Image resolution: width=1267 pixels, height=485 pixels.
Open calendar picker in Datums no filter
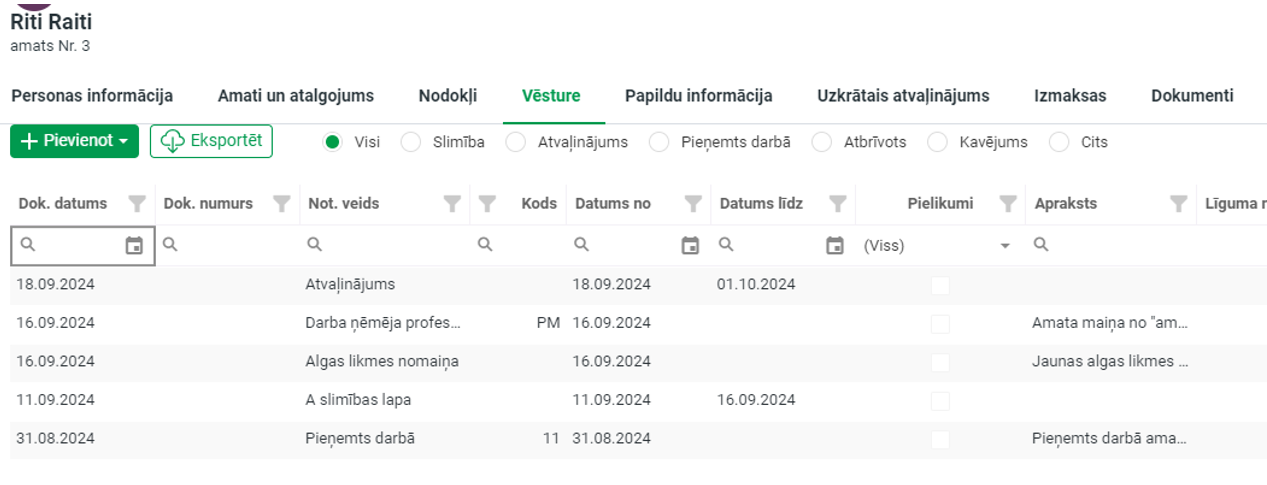coord(690,245)
